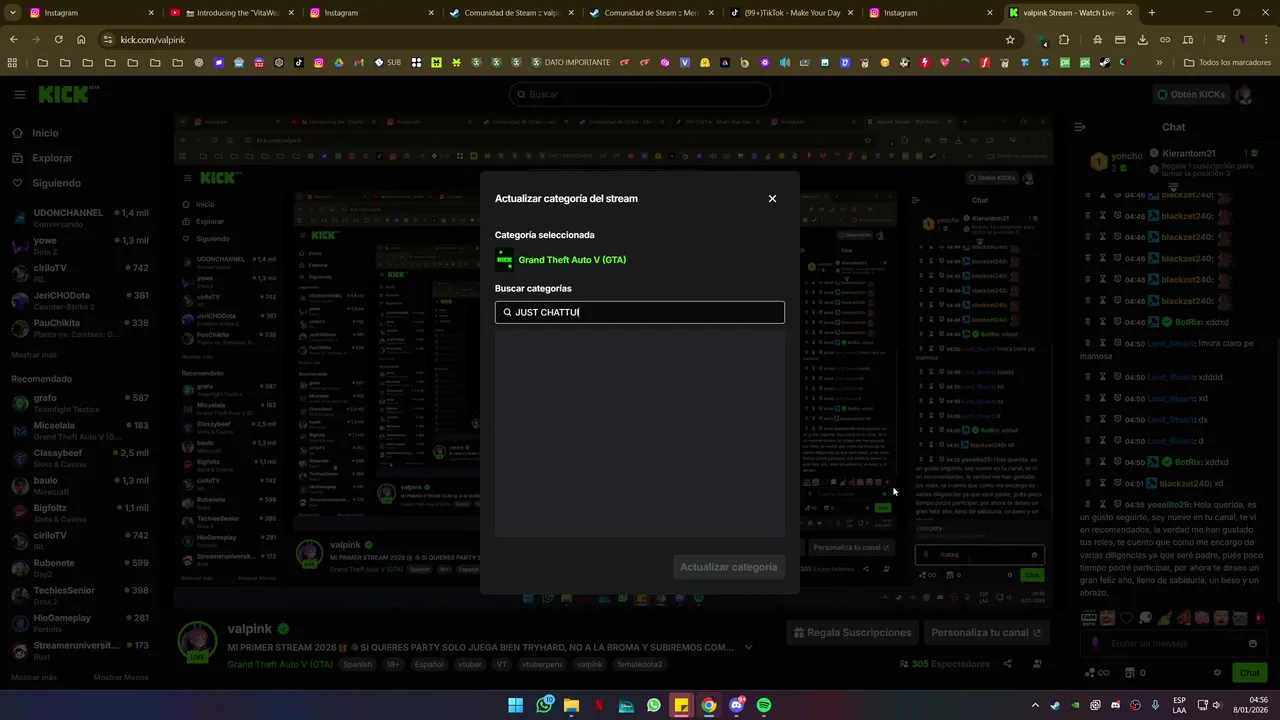Screen dimensions: 1280x720
Task: Click the green Chat send button
Action: [1249, 673]
